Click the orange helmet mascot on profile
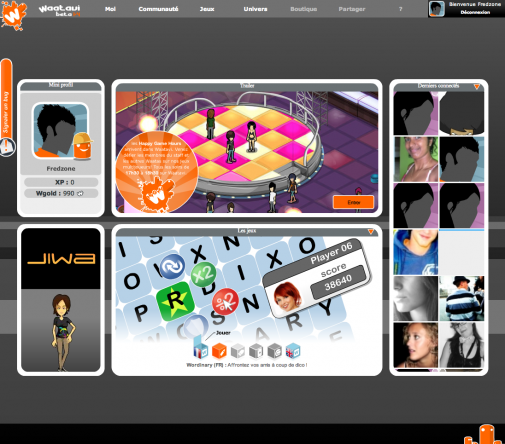This screenshot has height=444, width=505. (82, 146)
